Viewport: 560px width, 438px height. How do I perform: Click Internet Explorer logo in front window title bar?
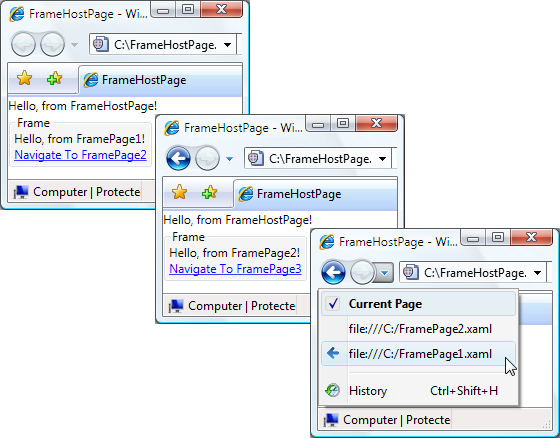click(x=326, y=242)
